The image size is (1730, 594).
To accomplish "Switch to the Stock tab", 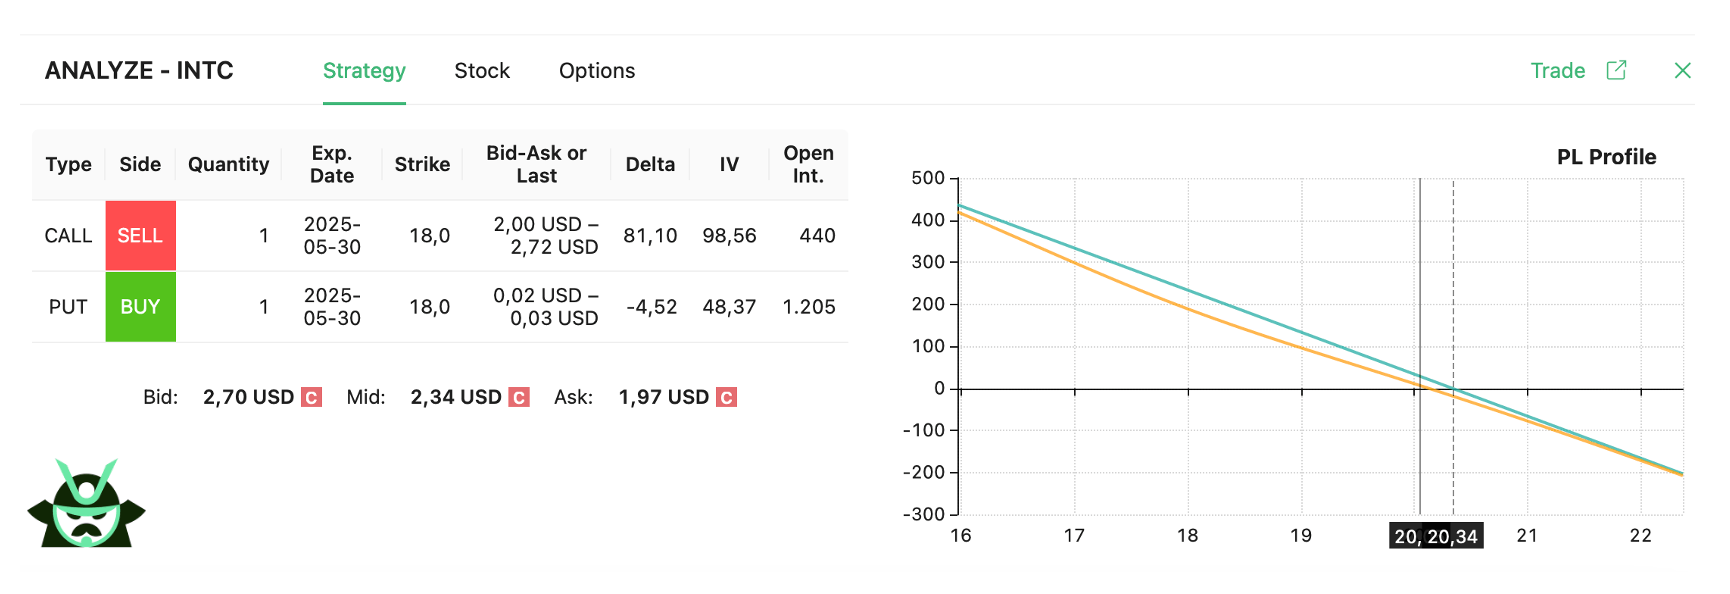I will coord(482,70).
